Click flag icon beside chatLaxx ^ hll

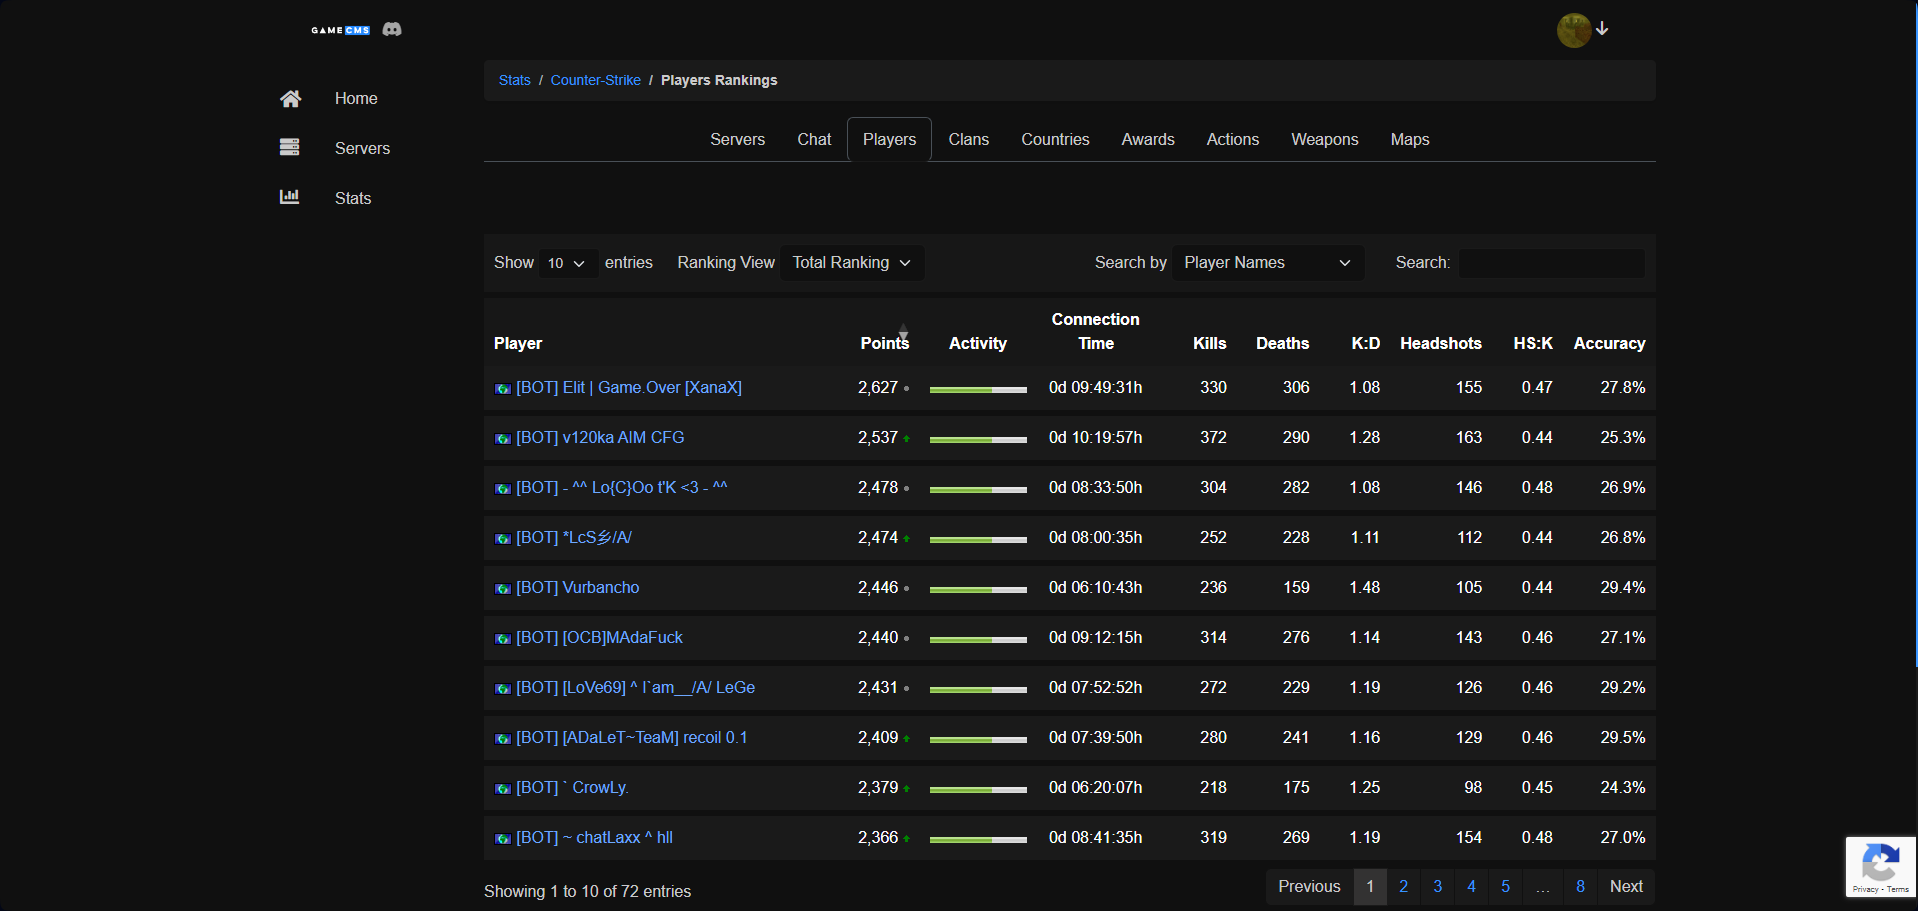click(503, 839)
